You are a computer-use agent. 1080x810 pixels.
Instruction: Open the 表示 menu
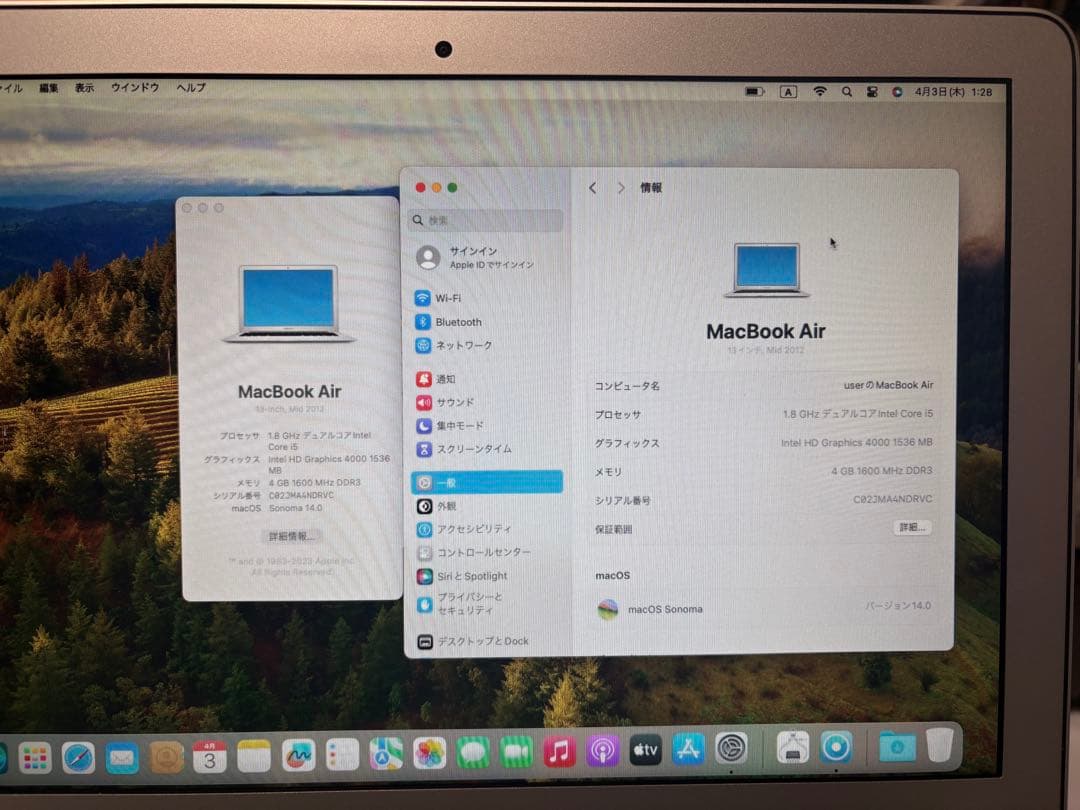[x=84, y=87]
